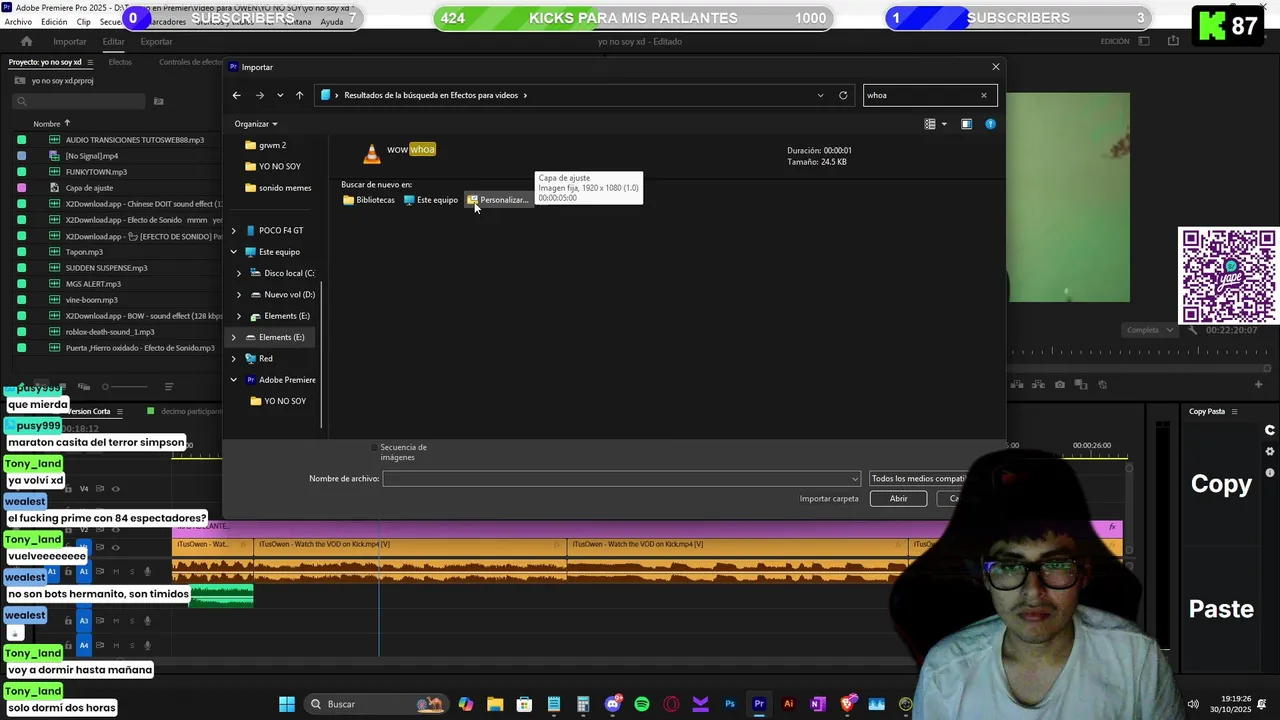
Task: Toggle the preview pane icon
Action: (x=966, y=124)
